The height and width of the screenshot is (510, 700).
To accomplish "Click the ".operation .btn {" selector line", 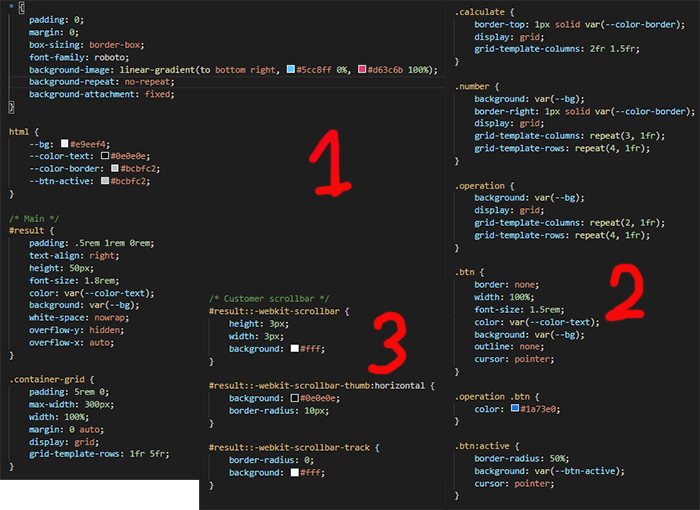I will pyautogui.click(x=497, y=397).
